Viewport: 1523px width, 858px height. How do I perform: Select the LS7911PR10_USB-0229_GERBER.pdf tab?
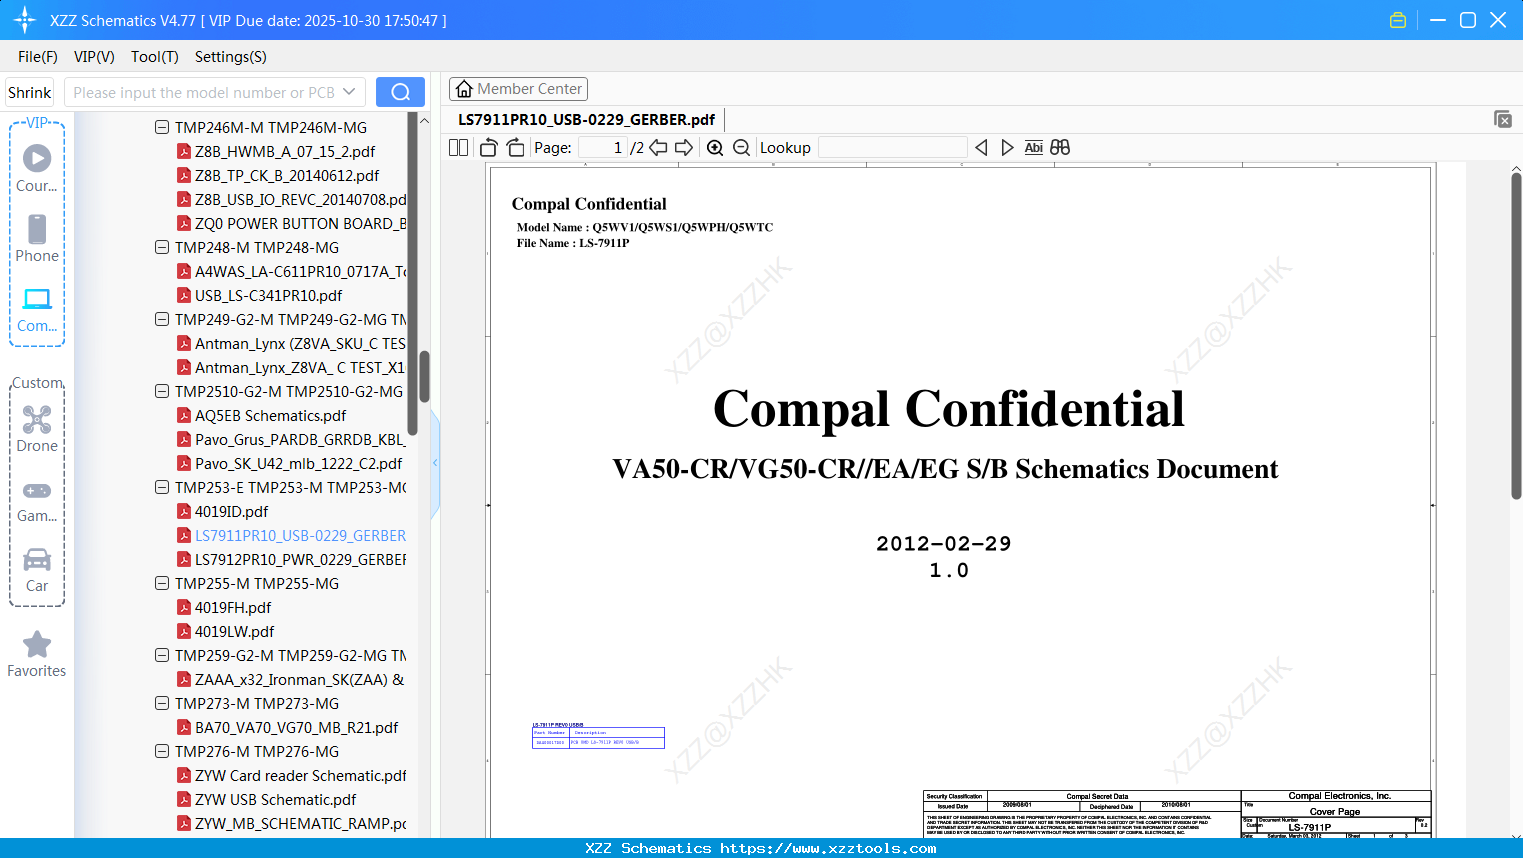point(586,119)
